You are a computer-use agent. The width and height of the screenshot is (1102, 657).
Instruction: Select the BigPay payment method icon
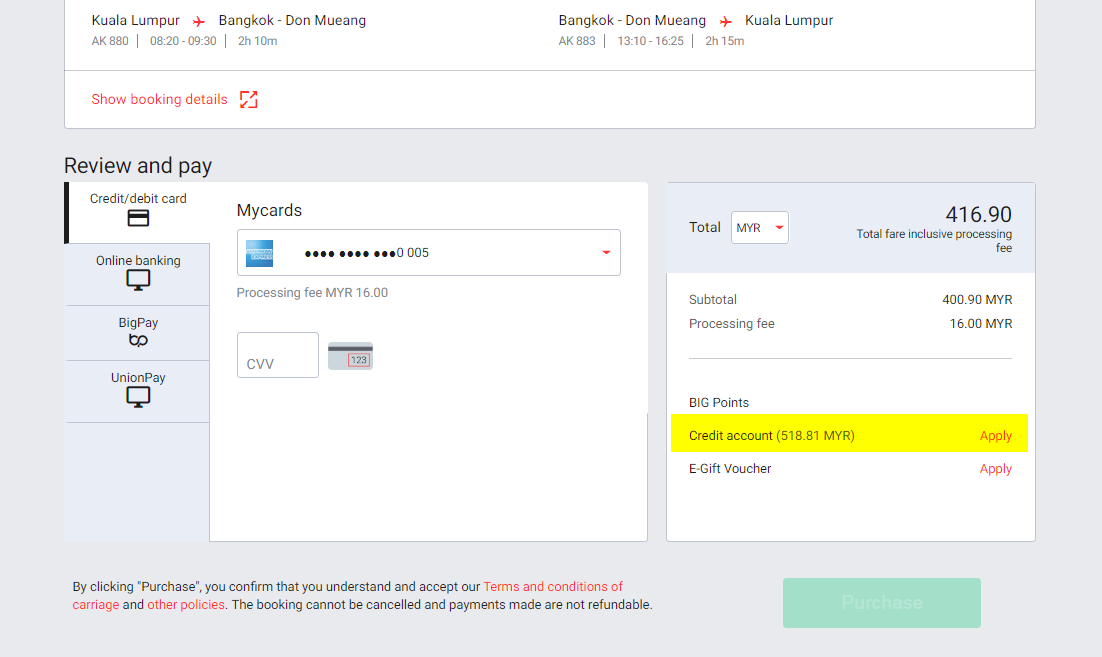pos(137,339)
